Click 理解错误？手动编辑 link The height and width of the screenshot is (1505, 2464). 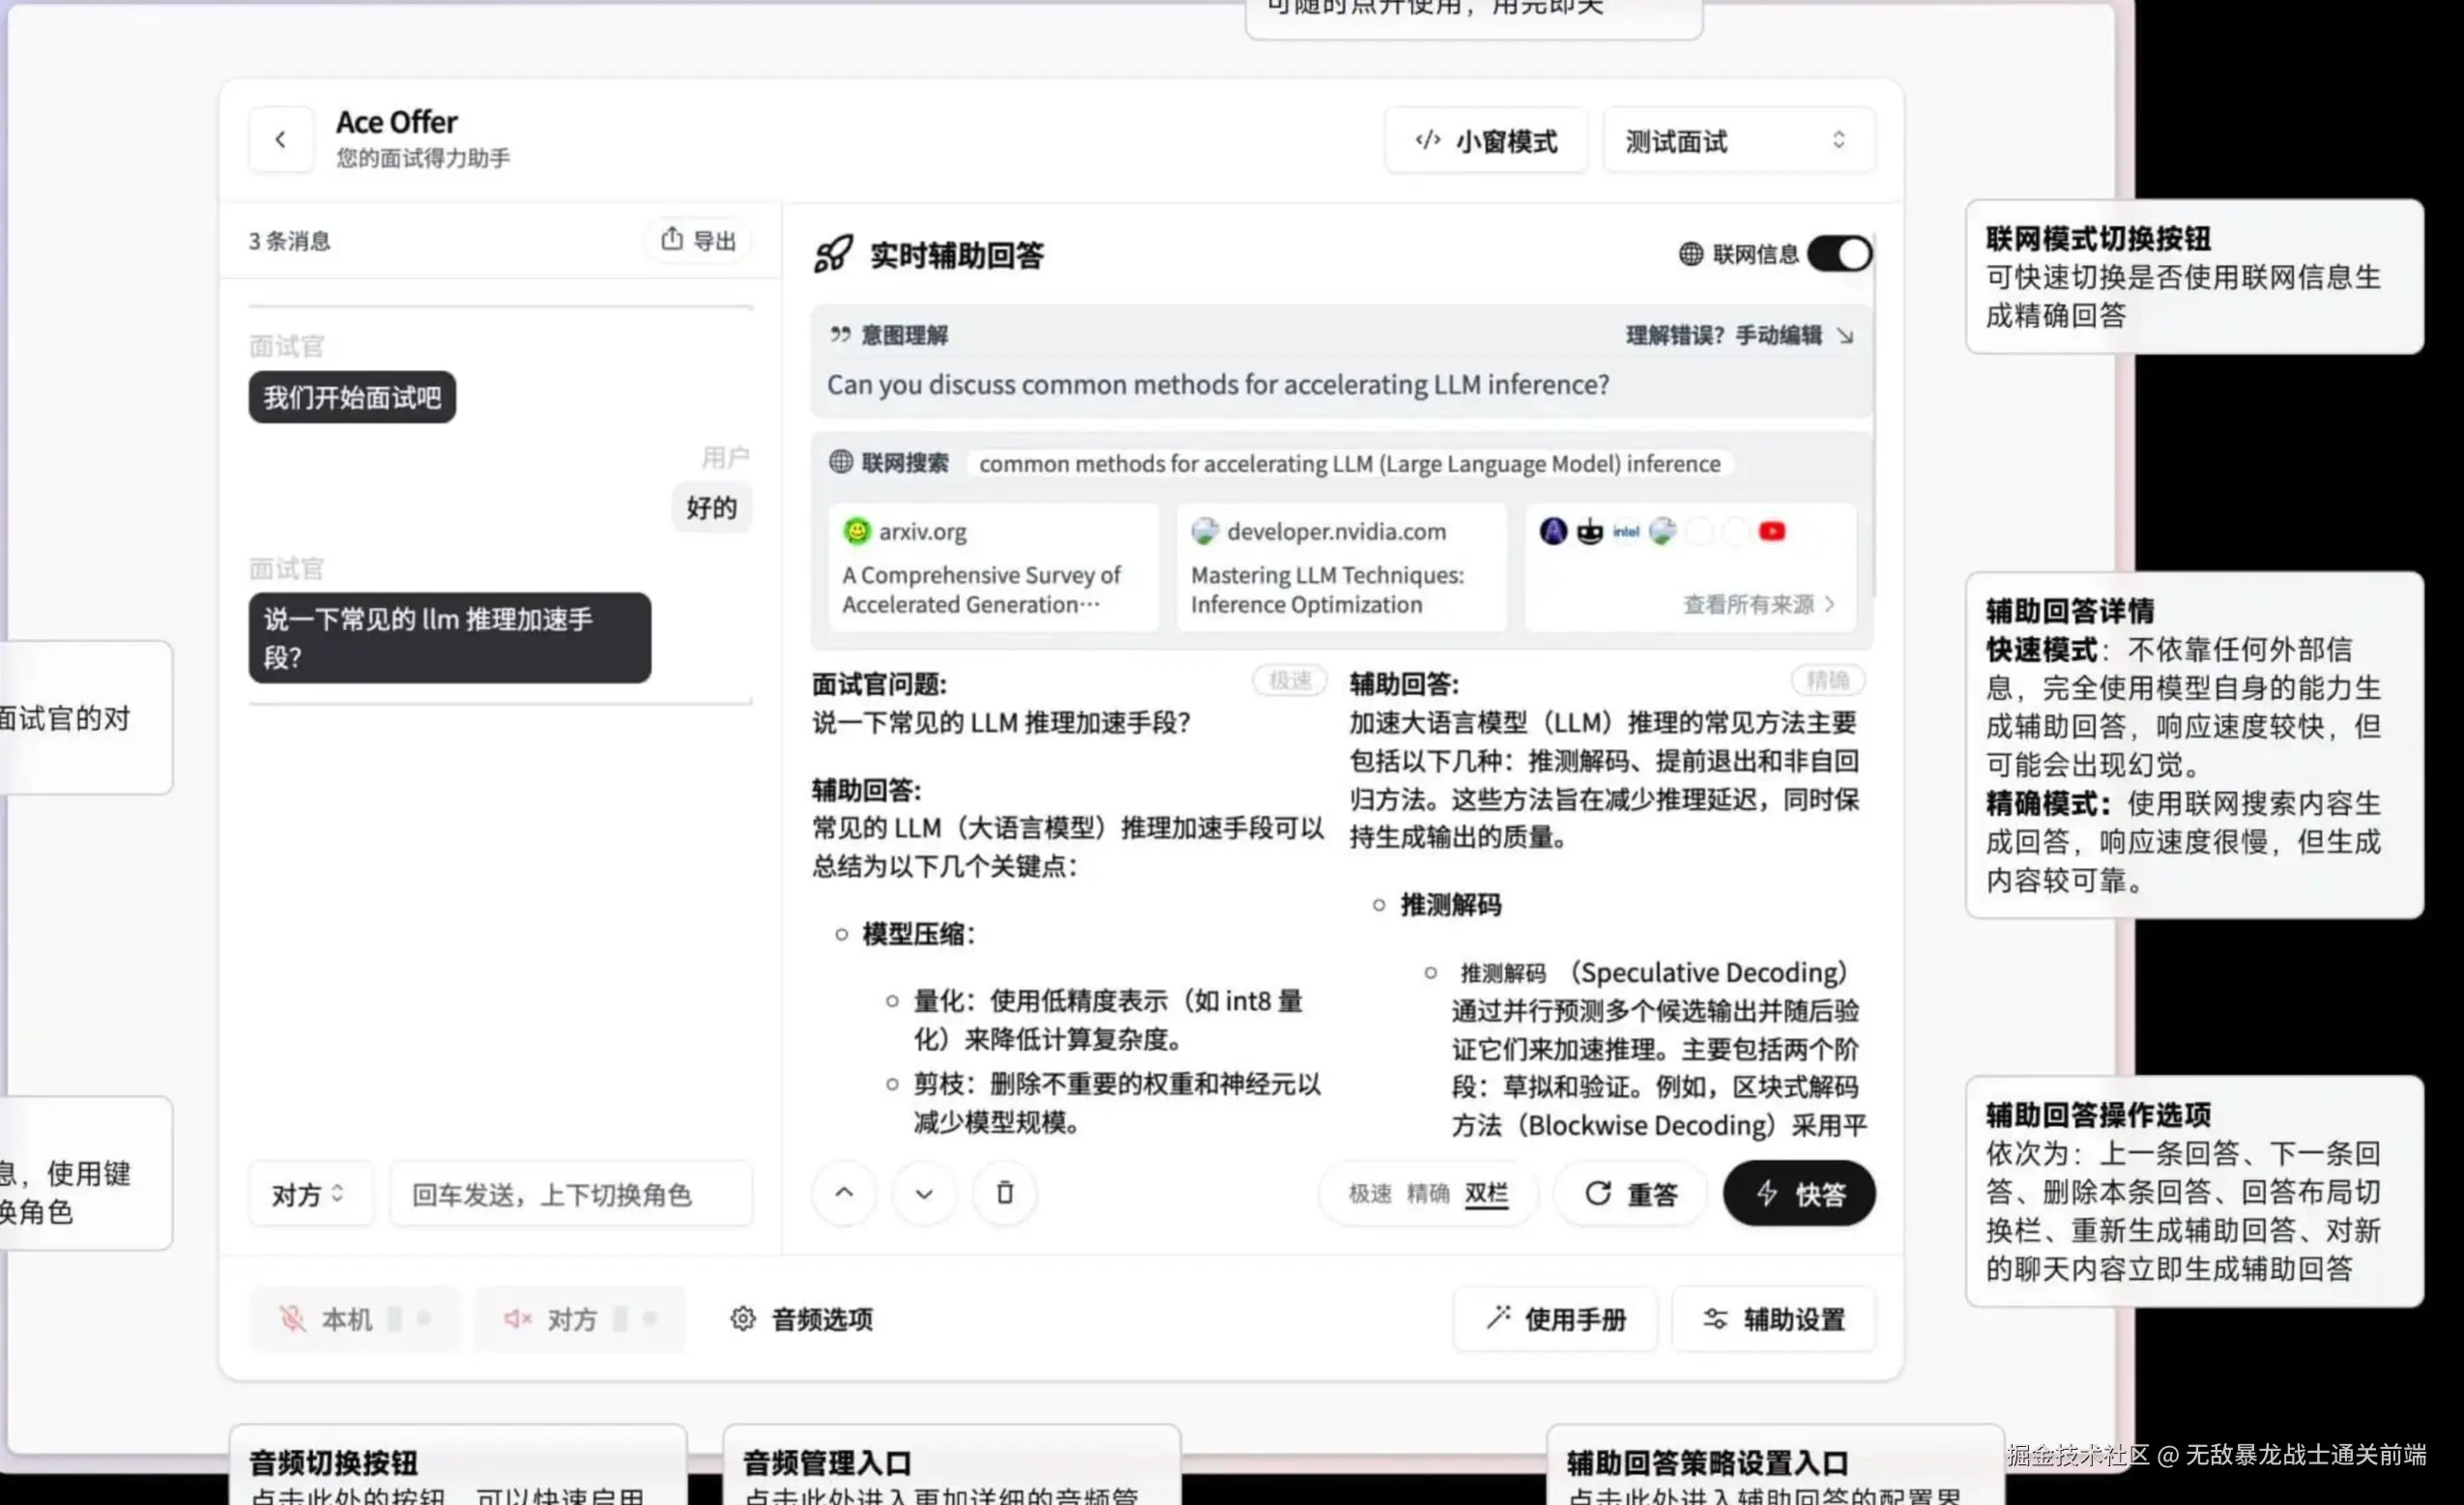coord(1738,336)
